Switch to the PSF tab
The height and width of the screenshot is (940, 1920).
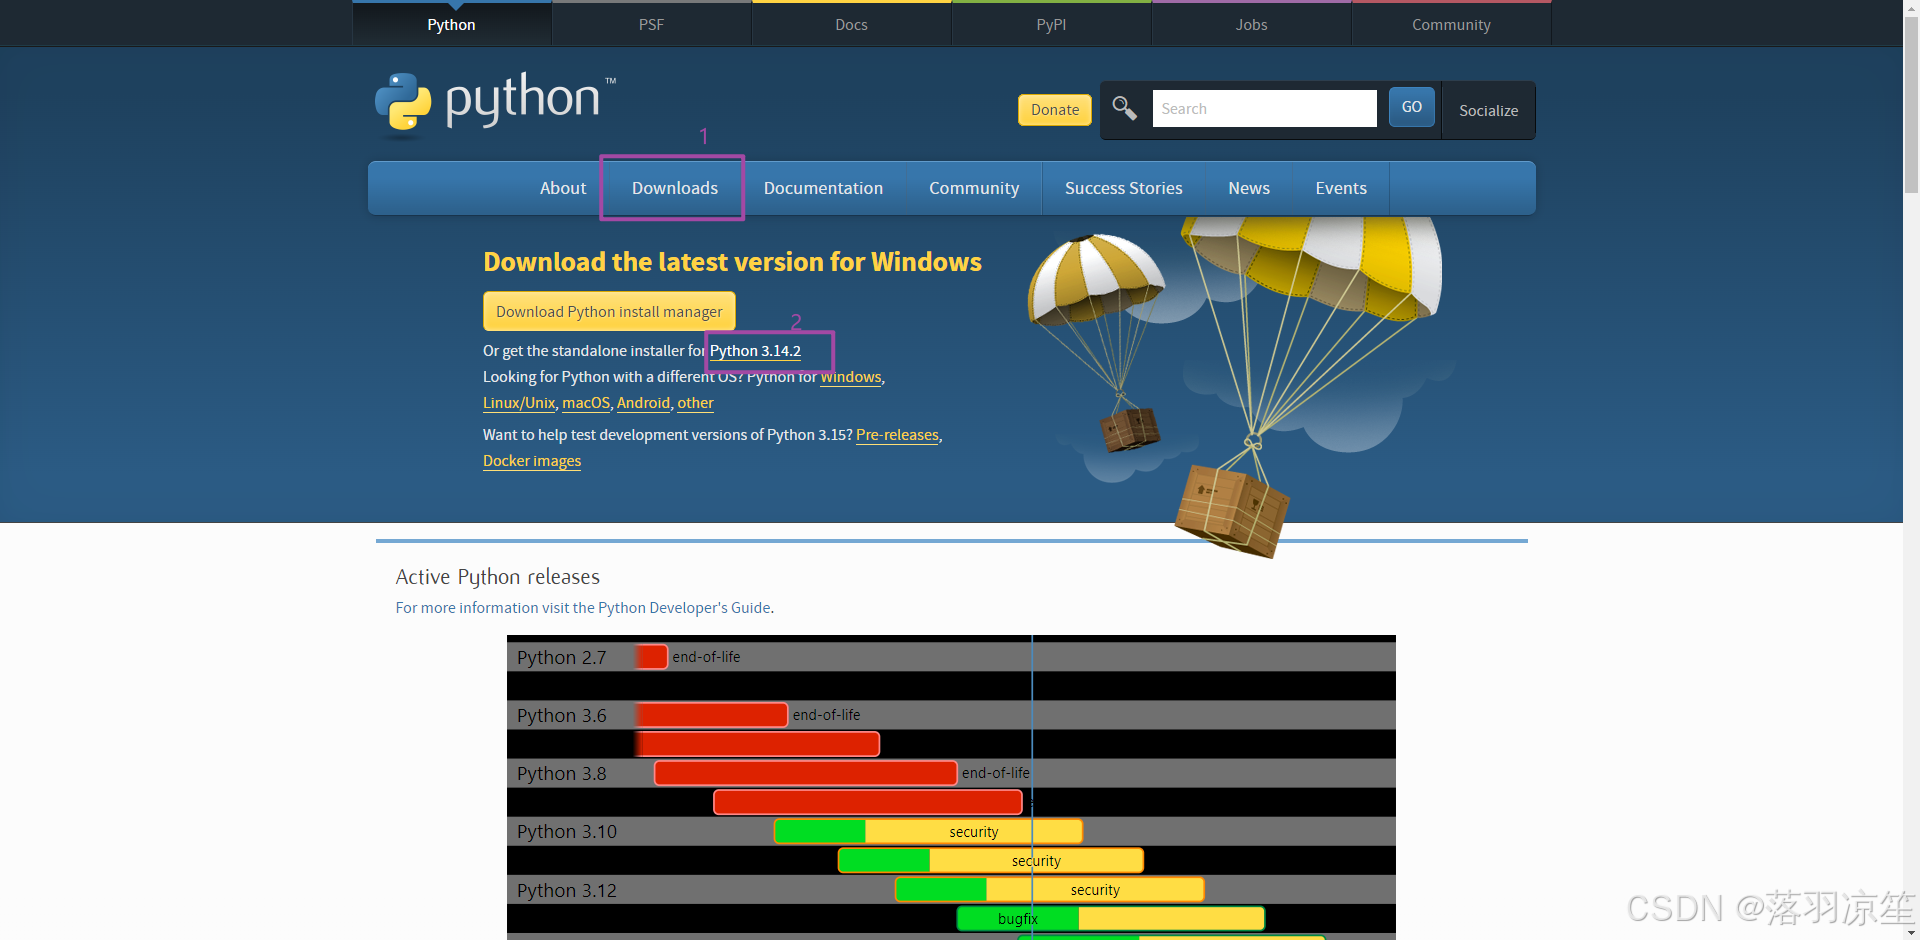[x=651, y=24]
